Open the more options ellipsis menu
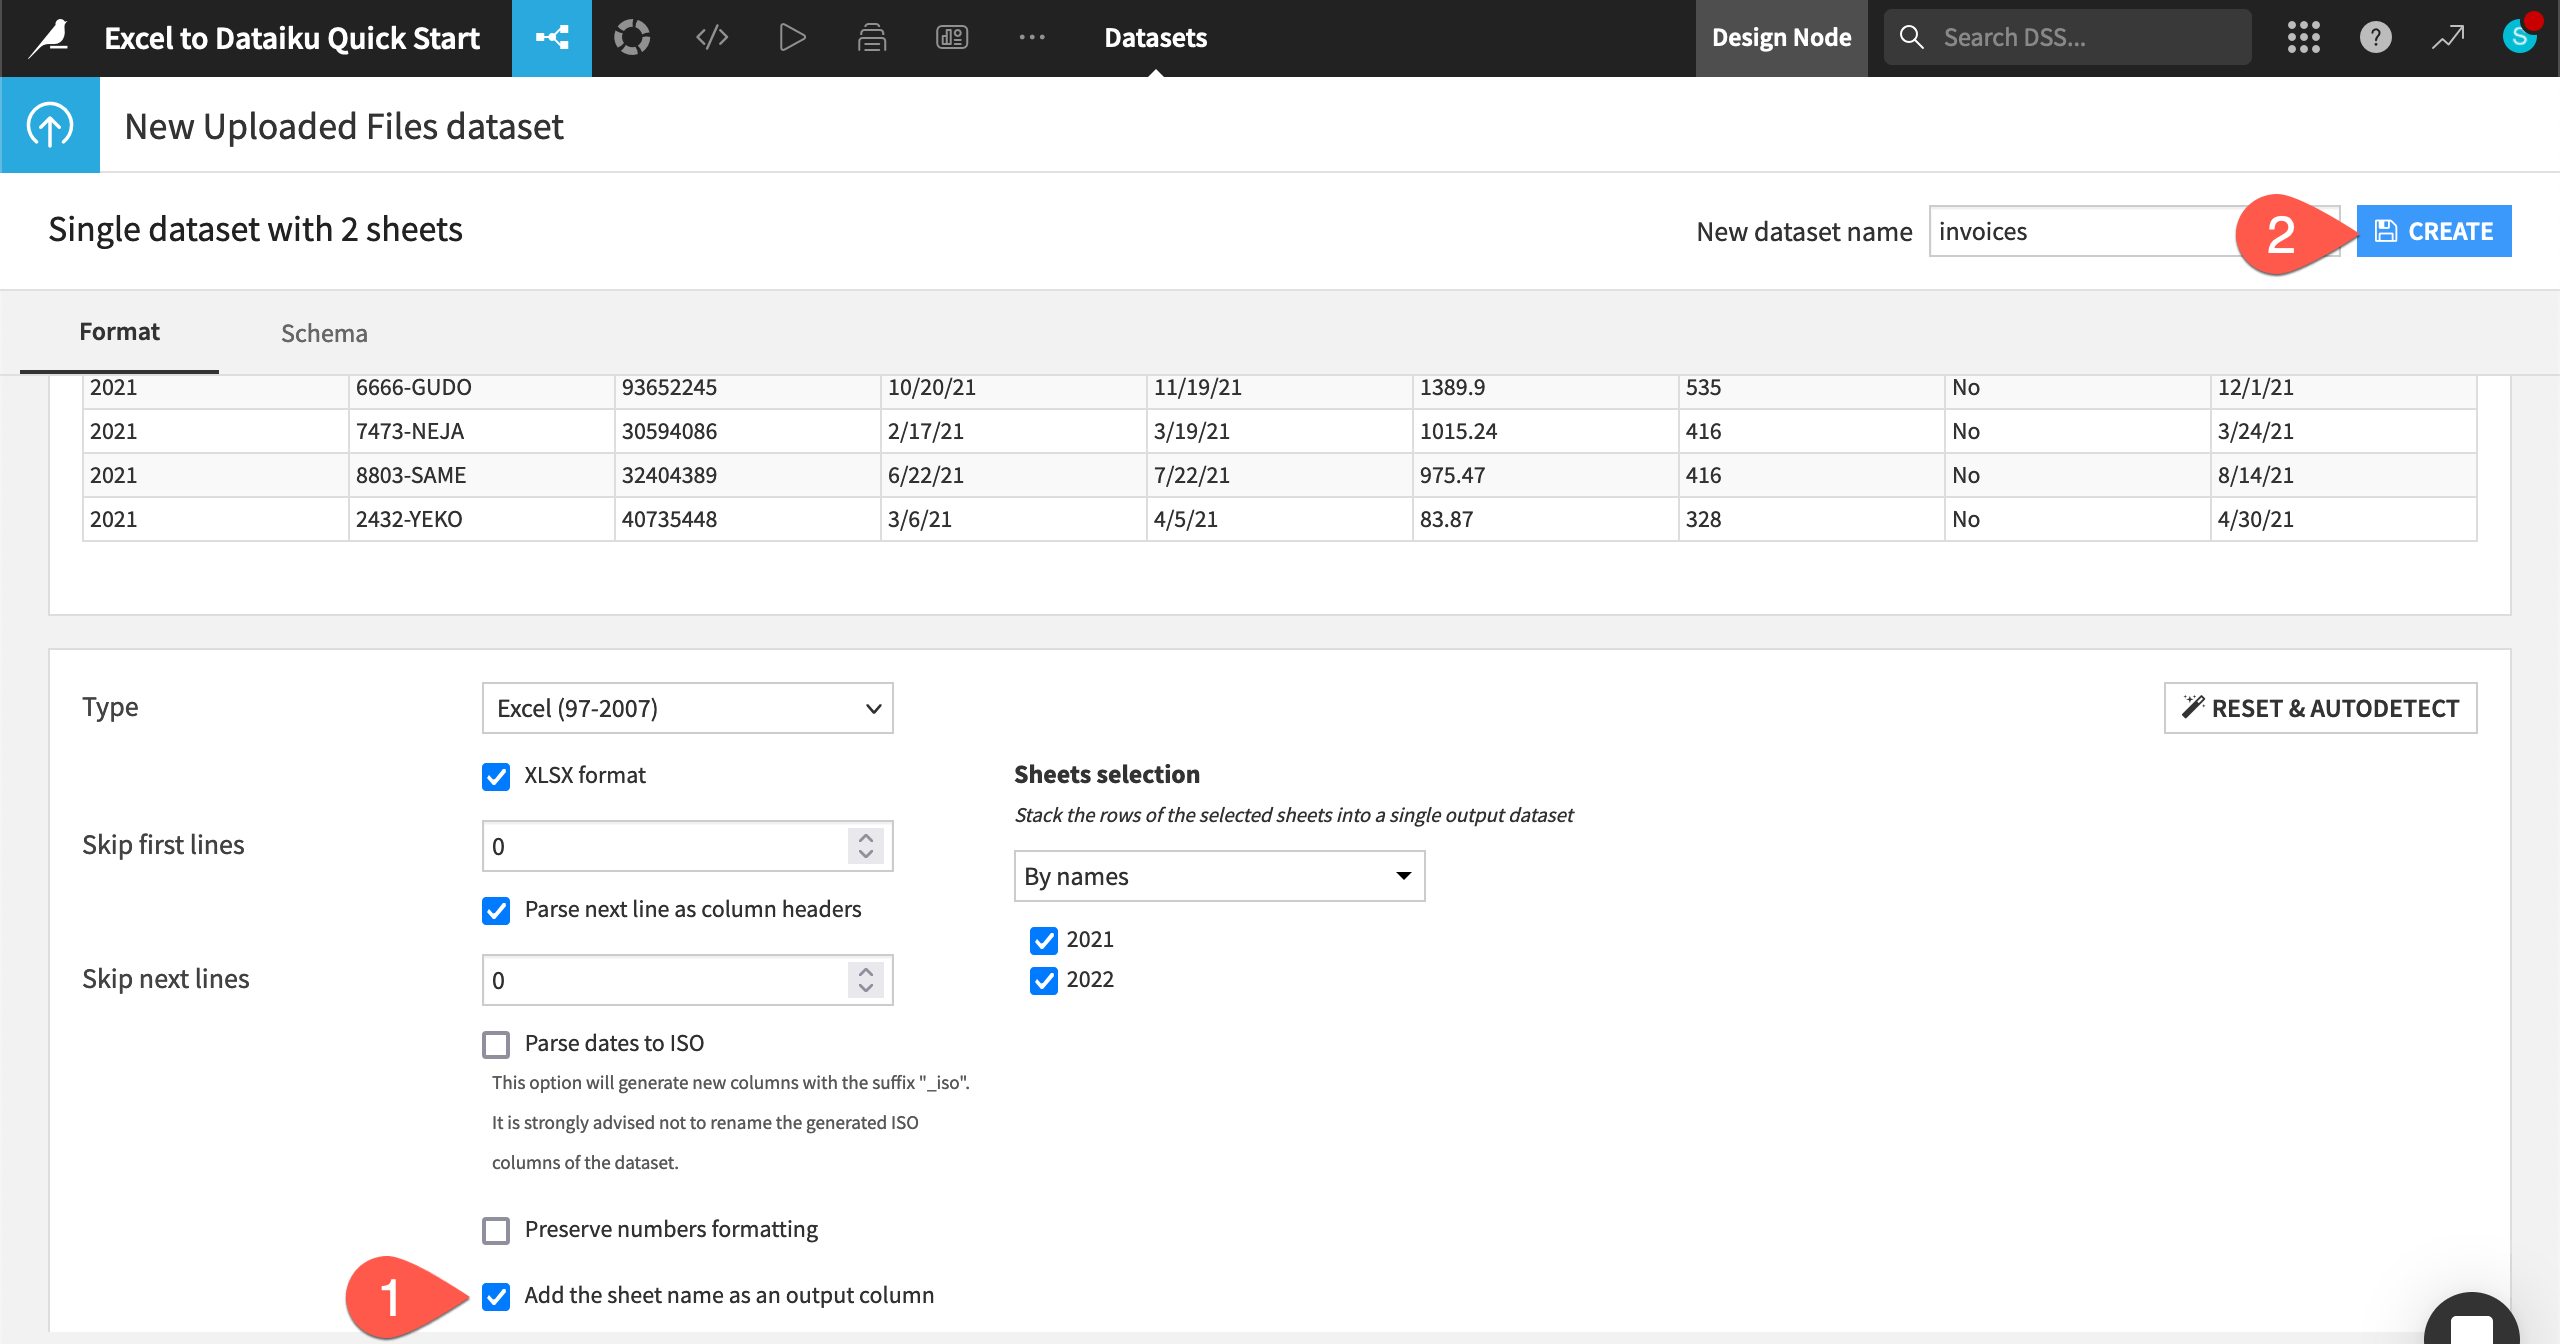Screen dimensions: 2560x1344 click(1031, 37)
